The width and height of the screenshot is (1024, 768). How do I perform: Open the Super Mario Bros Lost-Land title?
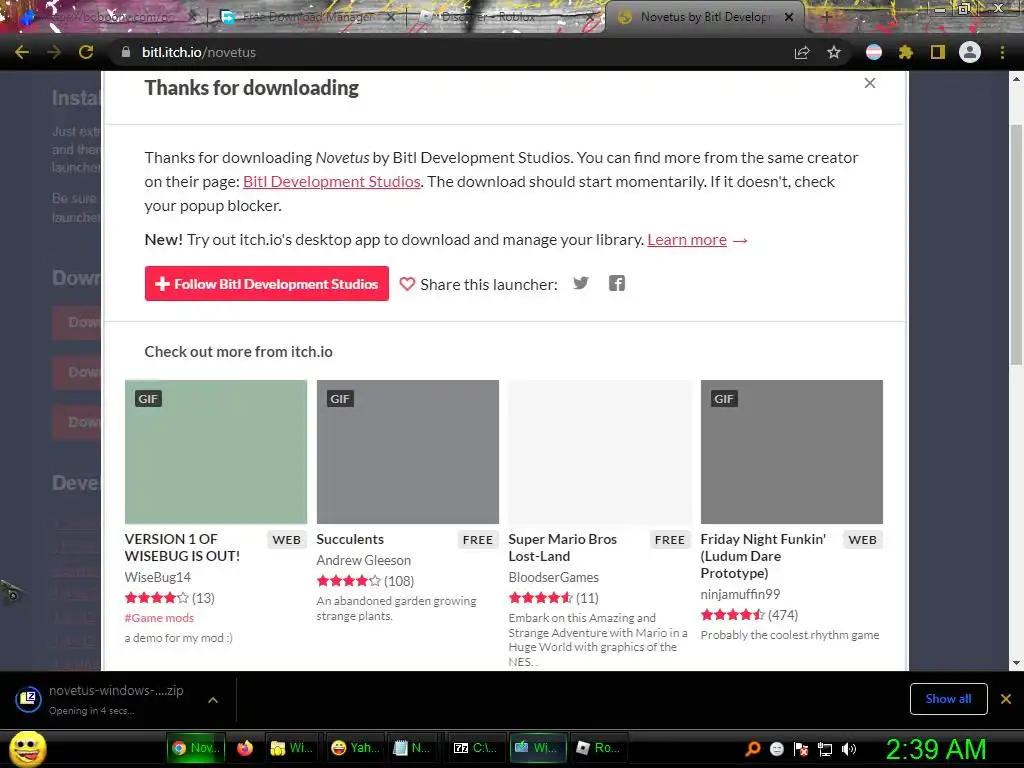pyautogui.click(x=562, y=547)
